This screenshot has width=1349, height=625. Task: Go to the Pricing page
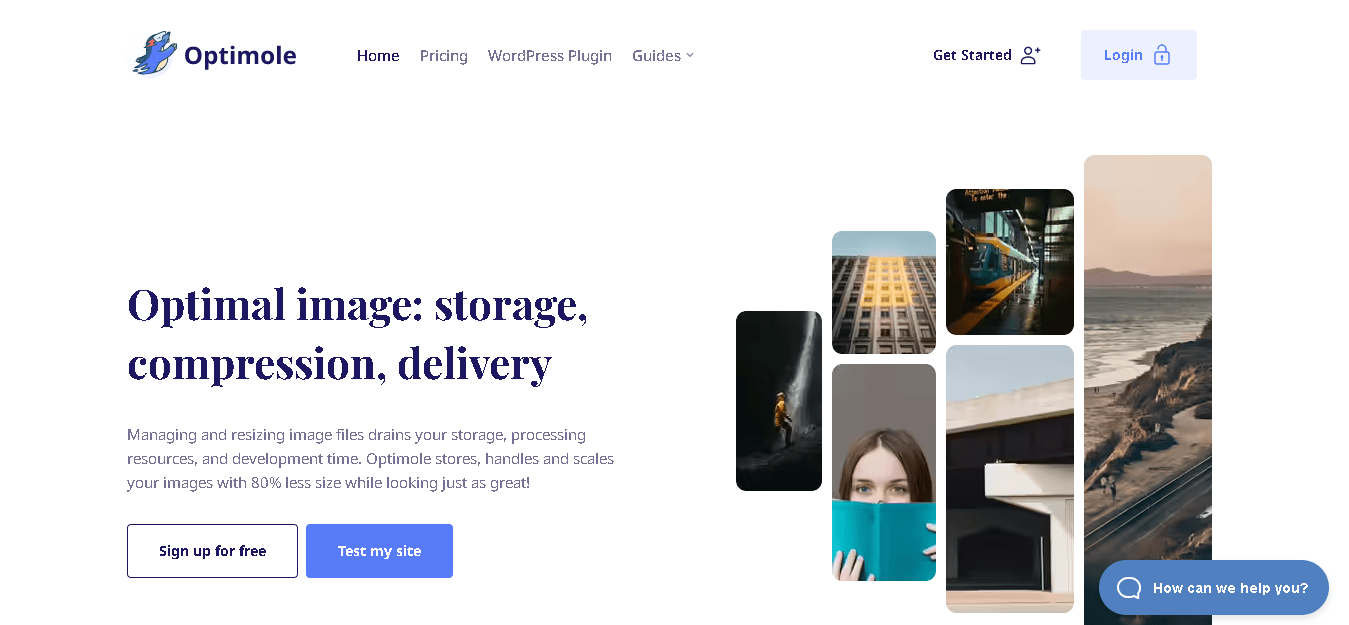[x=444, y=56]
